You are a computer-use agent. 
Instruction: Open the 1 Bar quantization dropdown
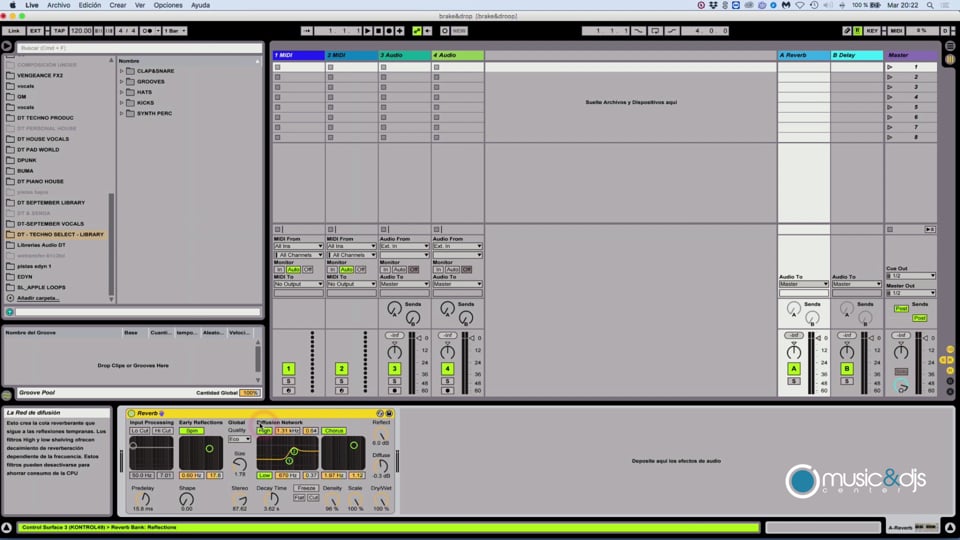tap(174, 31)
